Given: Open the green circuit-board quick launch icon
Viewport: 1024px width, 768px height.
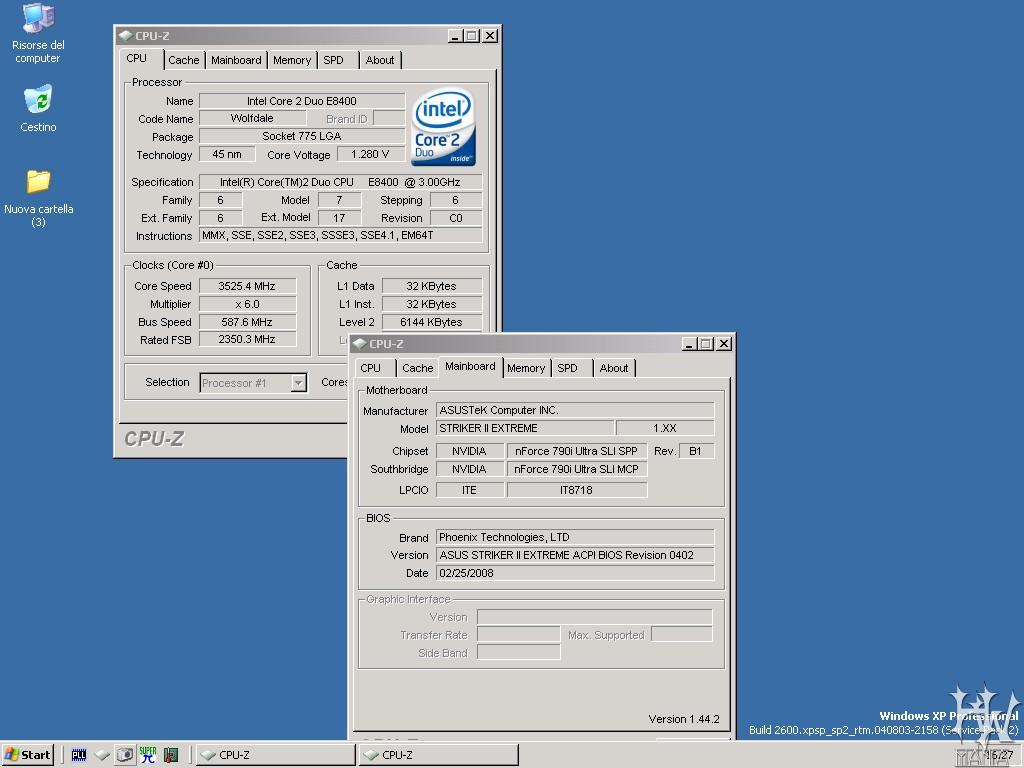Looking at the screenshot, I should (x=171, y=755).
